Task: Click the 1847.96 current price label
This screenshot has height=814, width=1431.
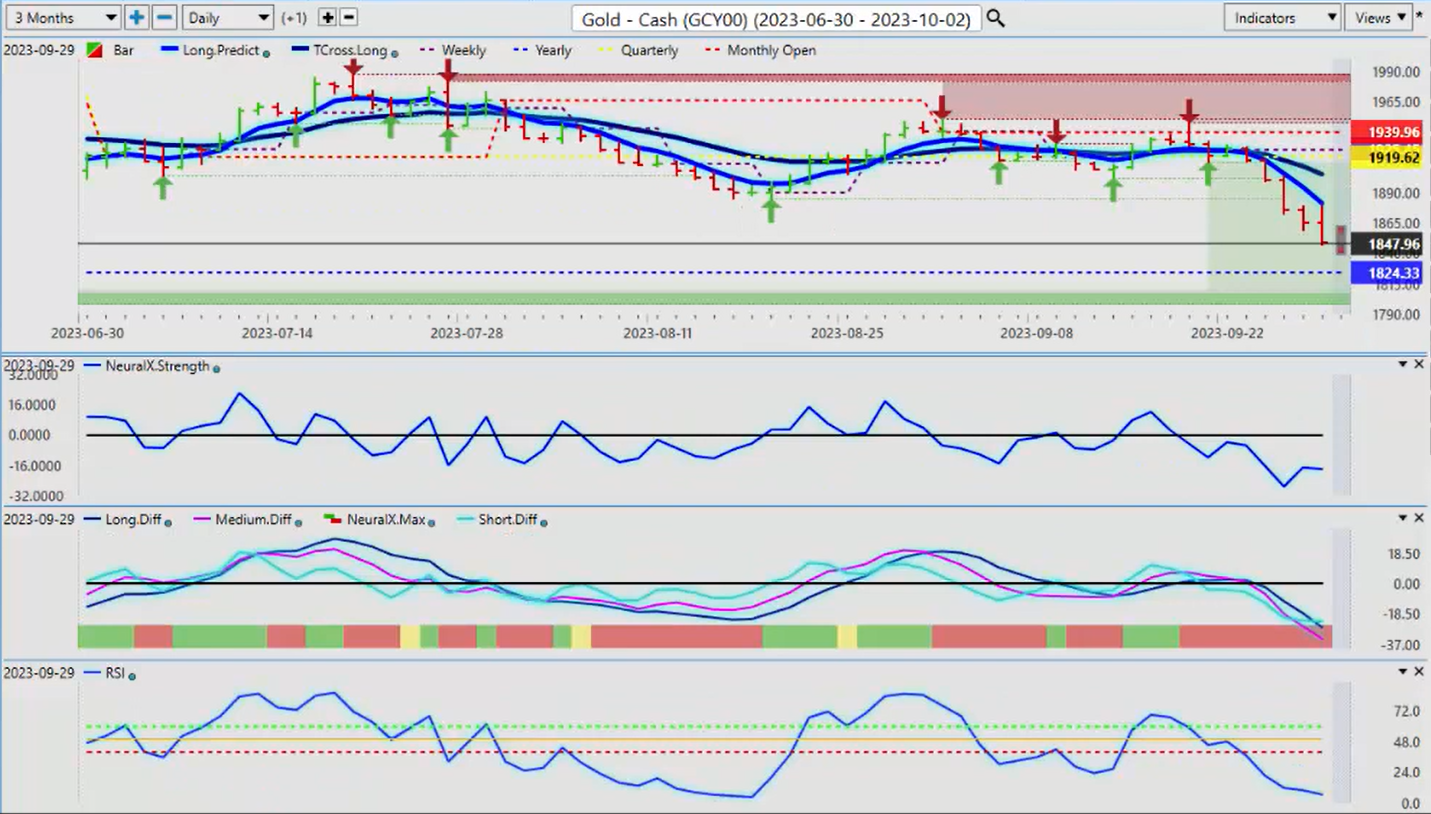Action: (1385, 244)
